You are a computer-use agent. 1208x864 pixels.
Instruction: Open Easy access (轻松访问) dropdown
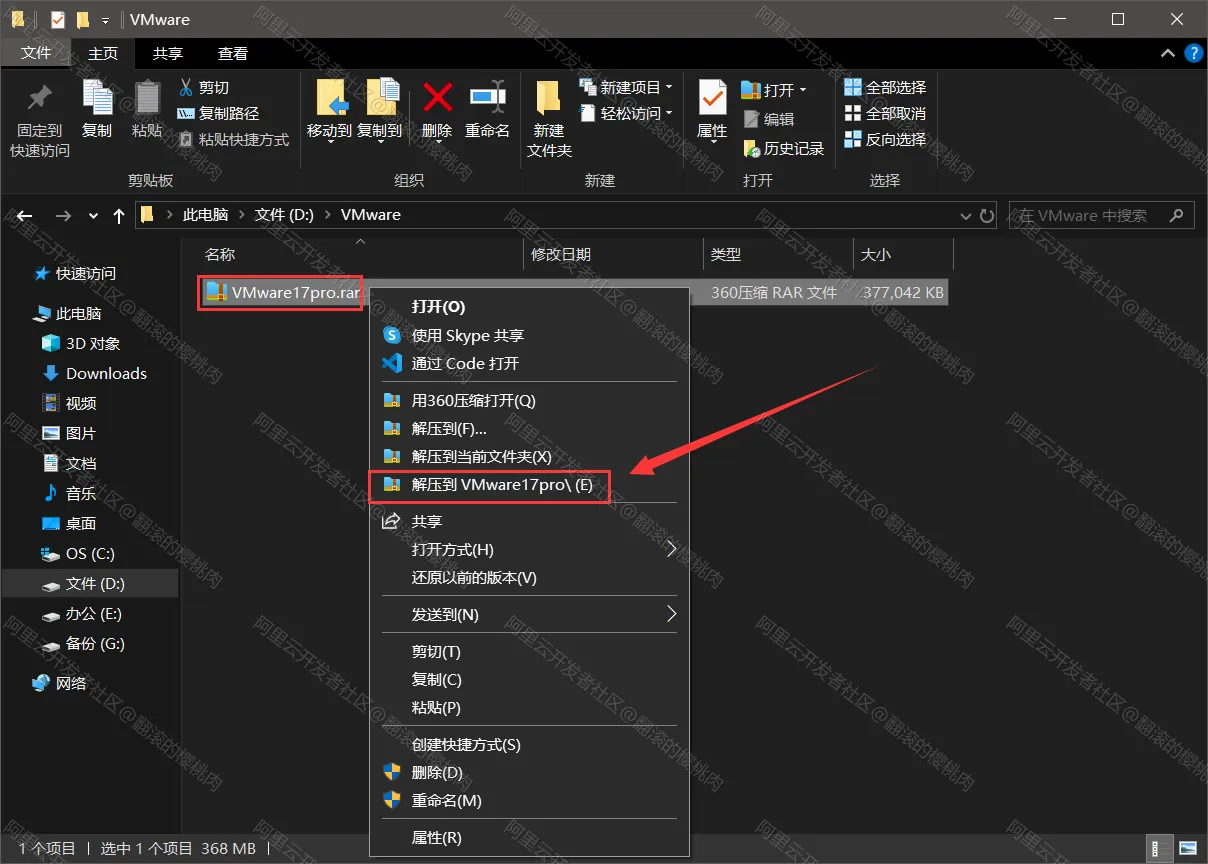[x=626, y=114]
